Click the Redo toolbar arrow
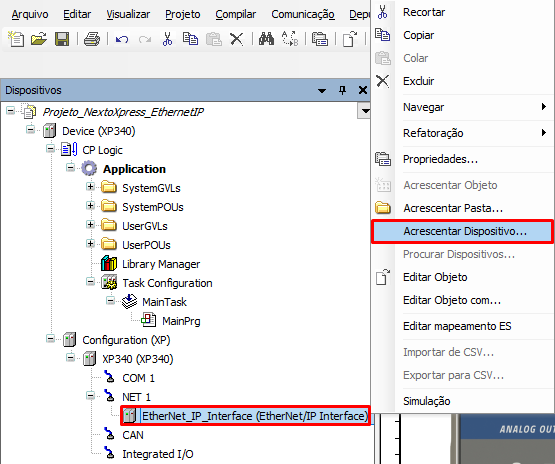This screenshot has width=555, height=464. 145,39
